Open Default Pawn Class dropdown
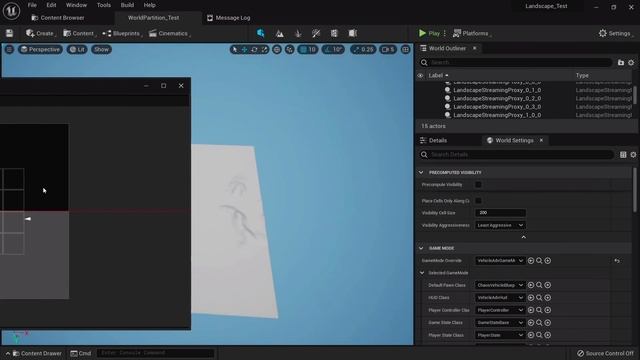 (x=500, y=285)
